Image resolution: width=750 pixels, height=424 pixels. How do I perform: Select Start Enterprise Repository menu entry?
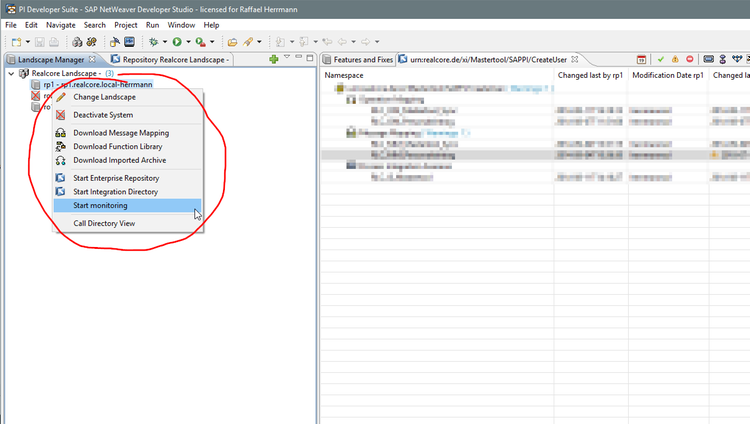coord(128,178)
